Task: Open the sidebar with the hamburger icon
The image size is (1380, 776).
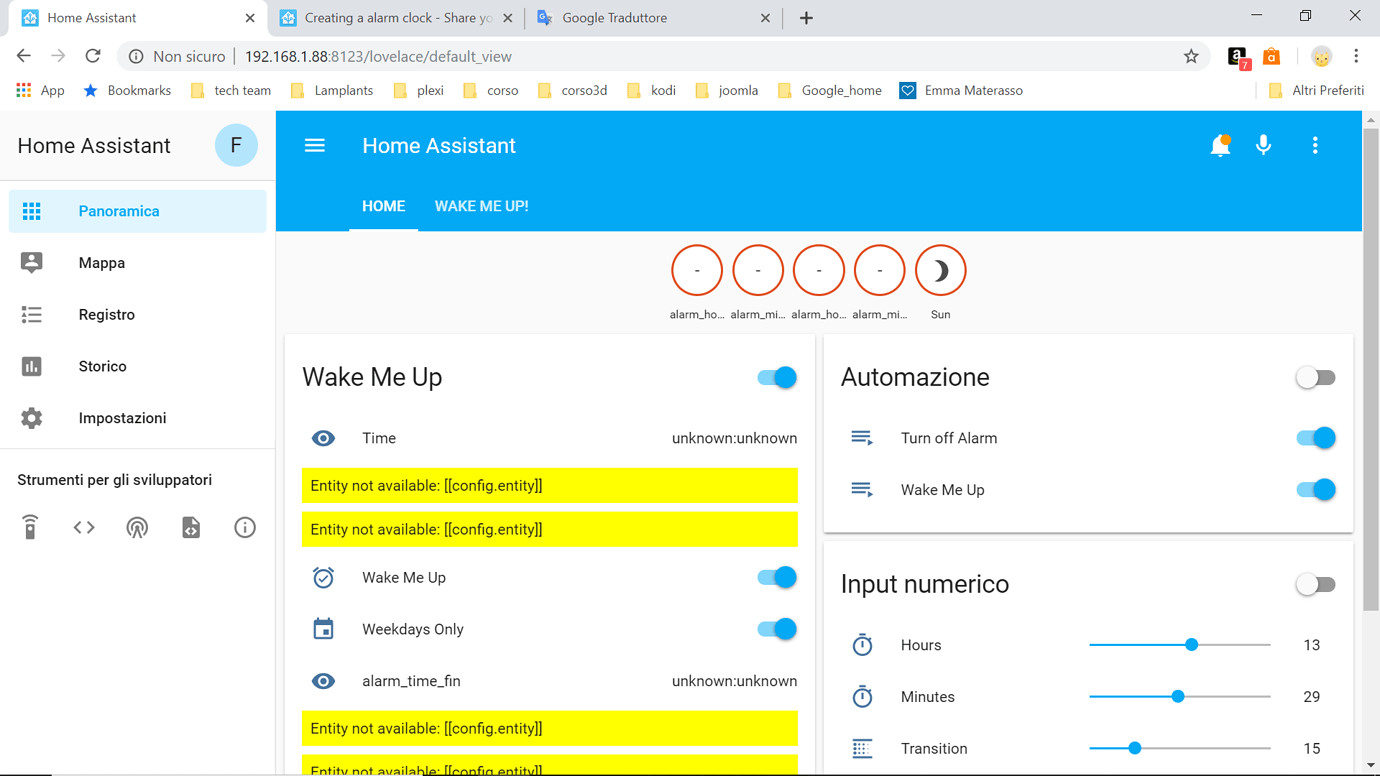Action: [314, 145]
